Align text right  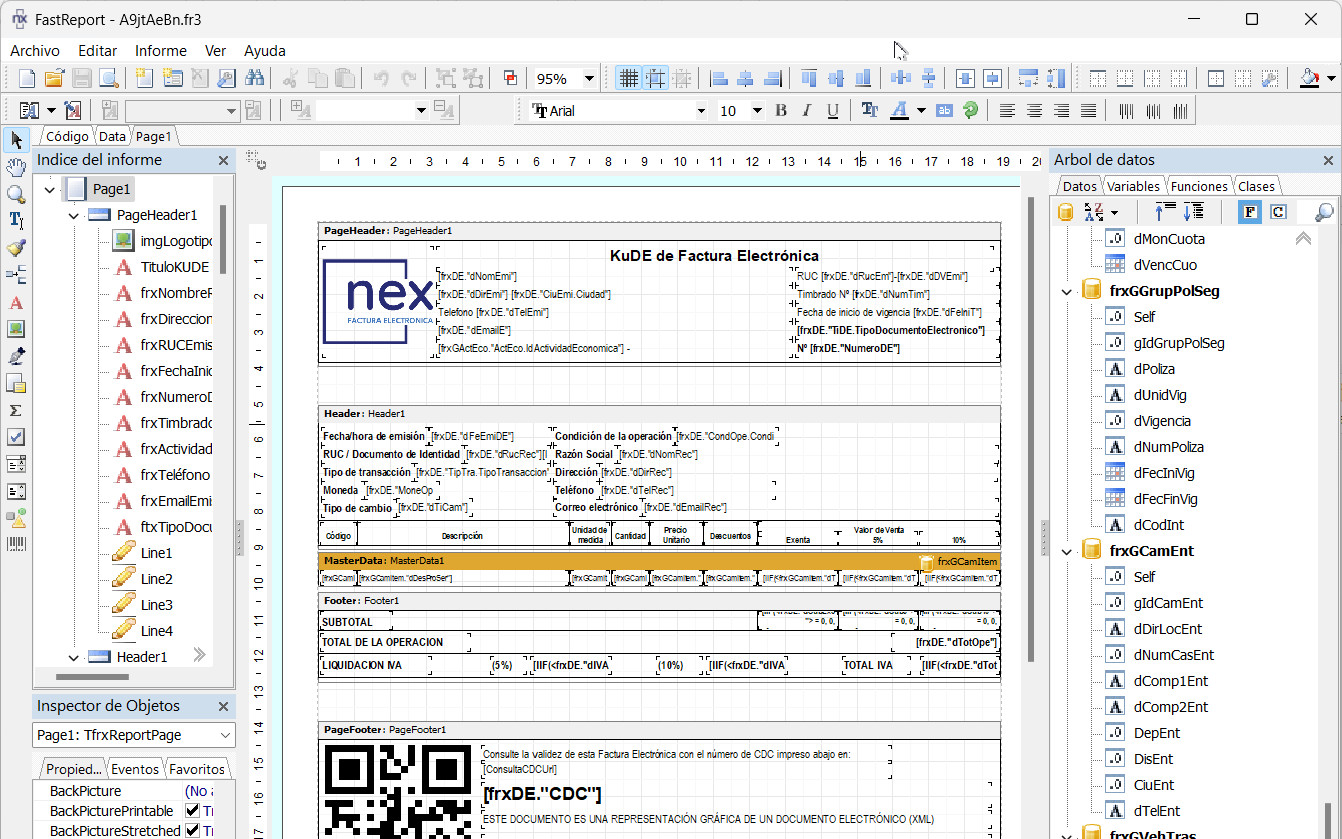click(x=1062, y=111)
